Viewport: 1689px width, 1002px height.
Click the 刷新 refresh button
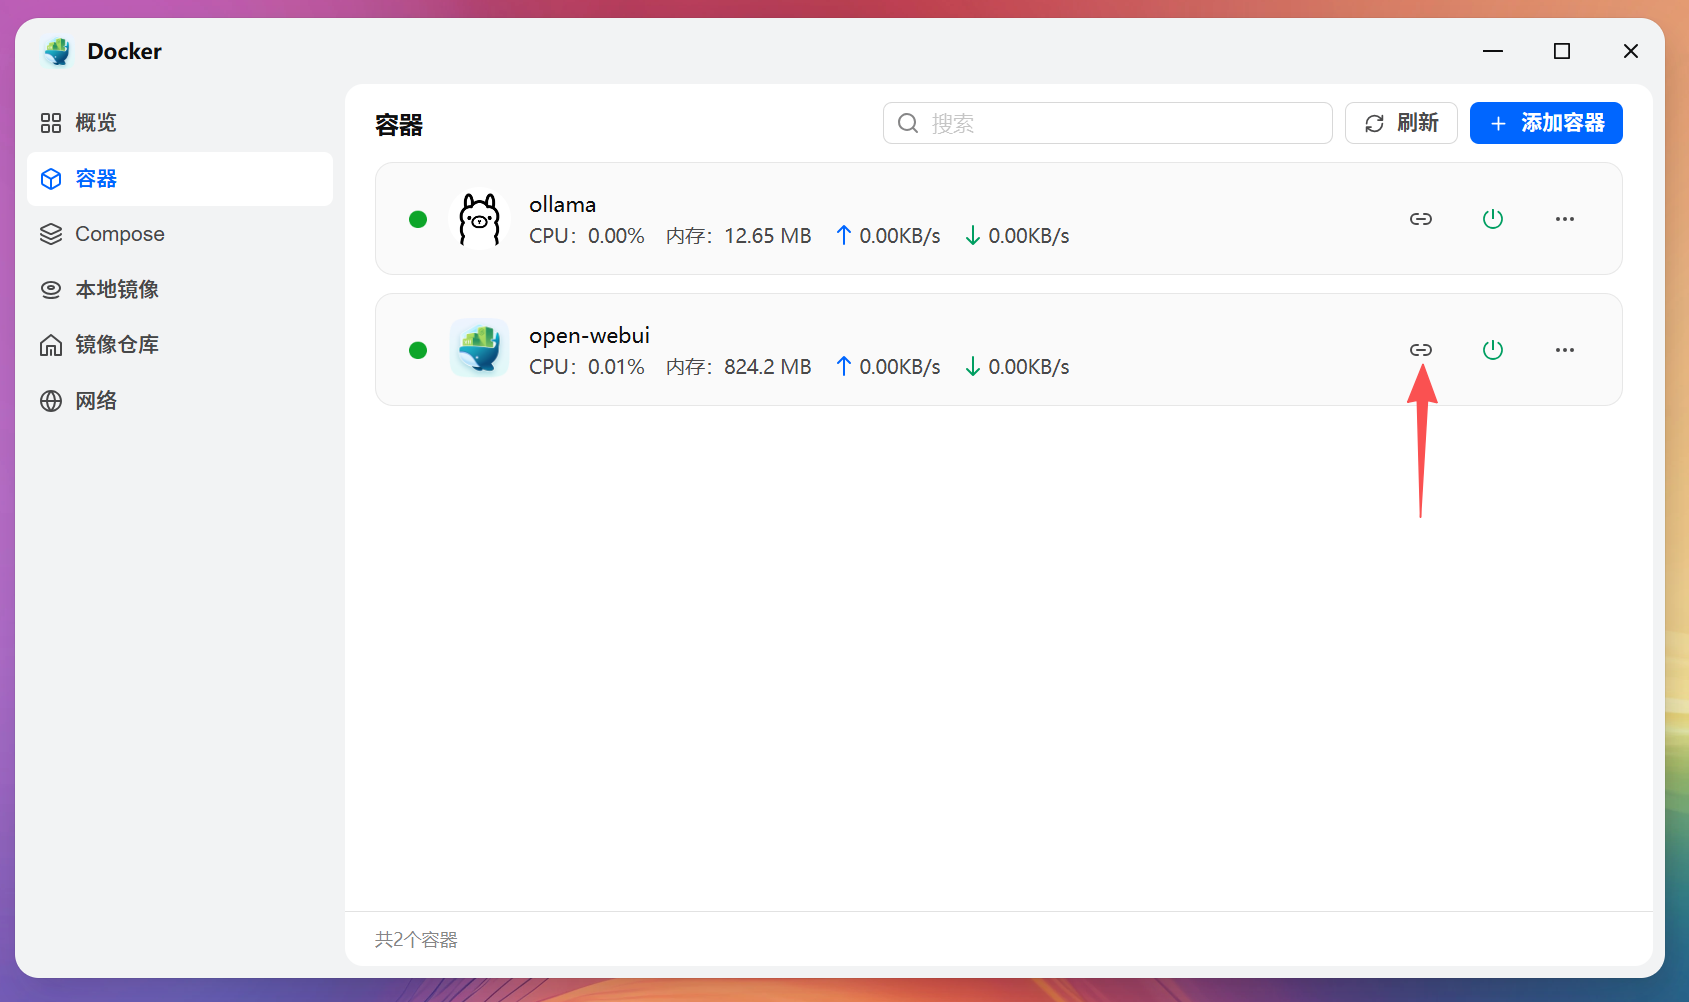pyautogui.click(x=1400, y=123)
